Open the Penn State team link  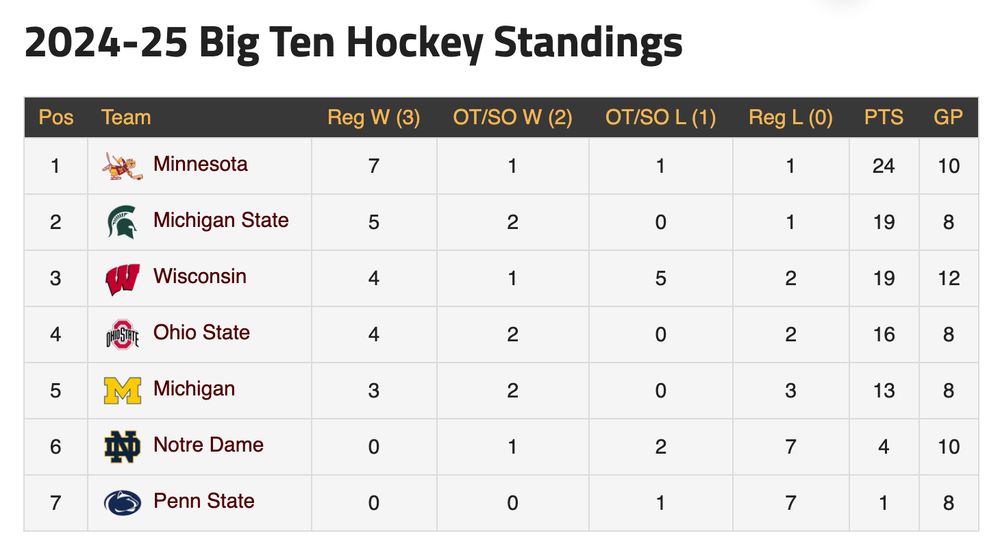click(204, 500)
